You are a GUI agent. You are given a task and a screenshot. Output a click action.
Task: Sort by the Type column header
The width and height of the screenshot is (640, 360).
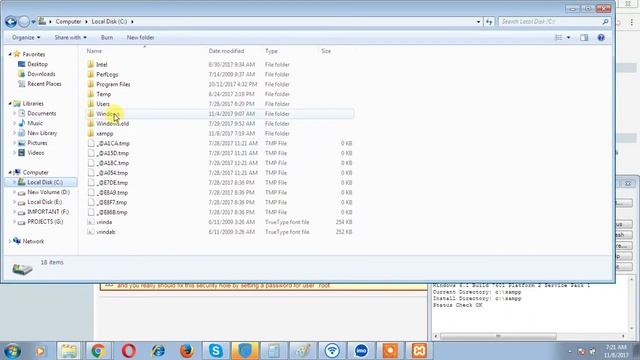pos(271,51)
